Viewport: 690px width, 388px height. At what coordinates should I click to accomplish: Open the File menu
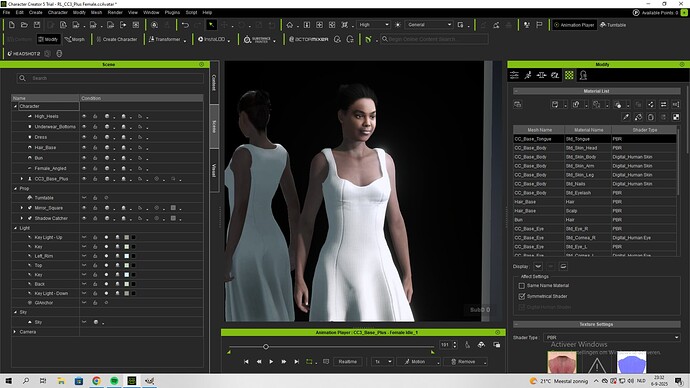click(x=6, y=12)
